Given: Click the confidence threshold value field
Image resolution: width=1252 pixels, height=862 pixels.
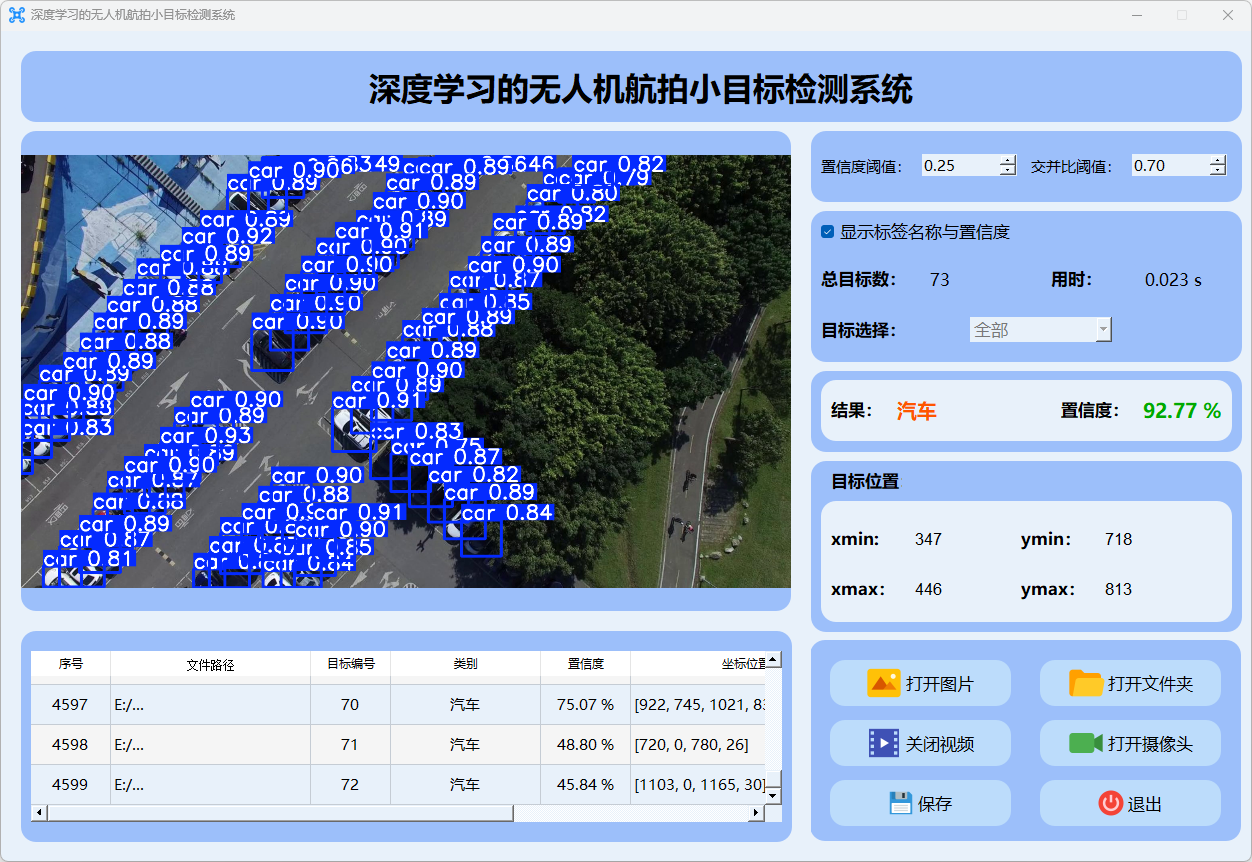Looking at the screenshot, I should [x=958, y=166].
